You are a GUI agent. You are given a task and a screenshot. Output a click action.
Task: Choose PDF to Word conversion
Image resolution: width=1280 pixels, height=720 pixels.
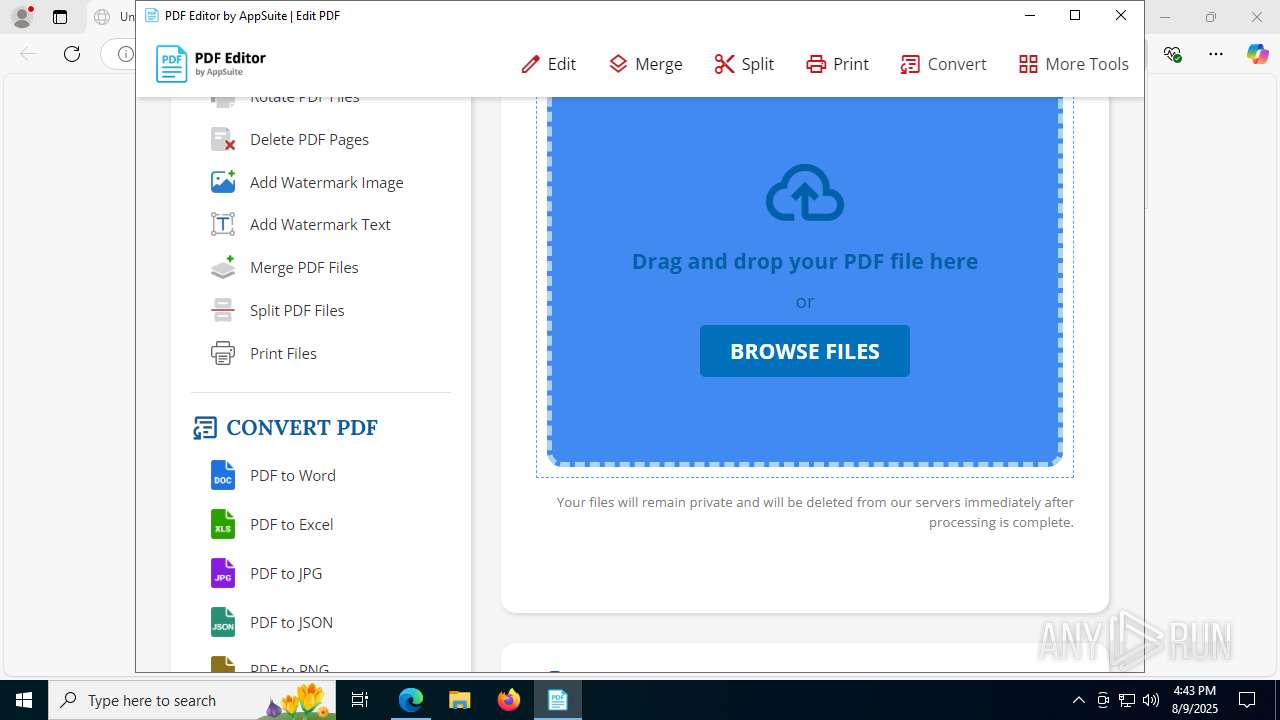pyautogui.click(x=293, y=475)
